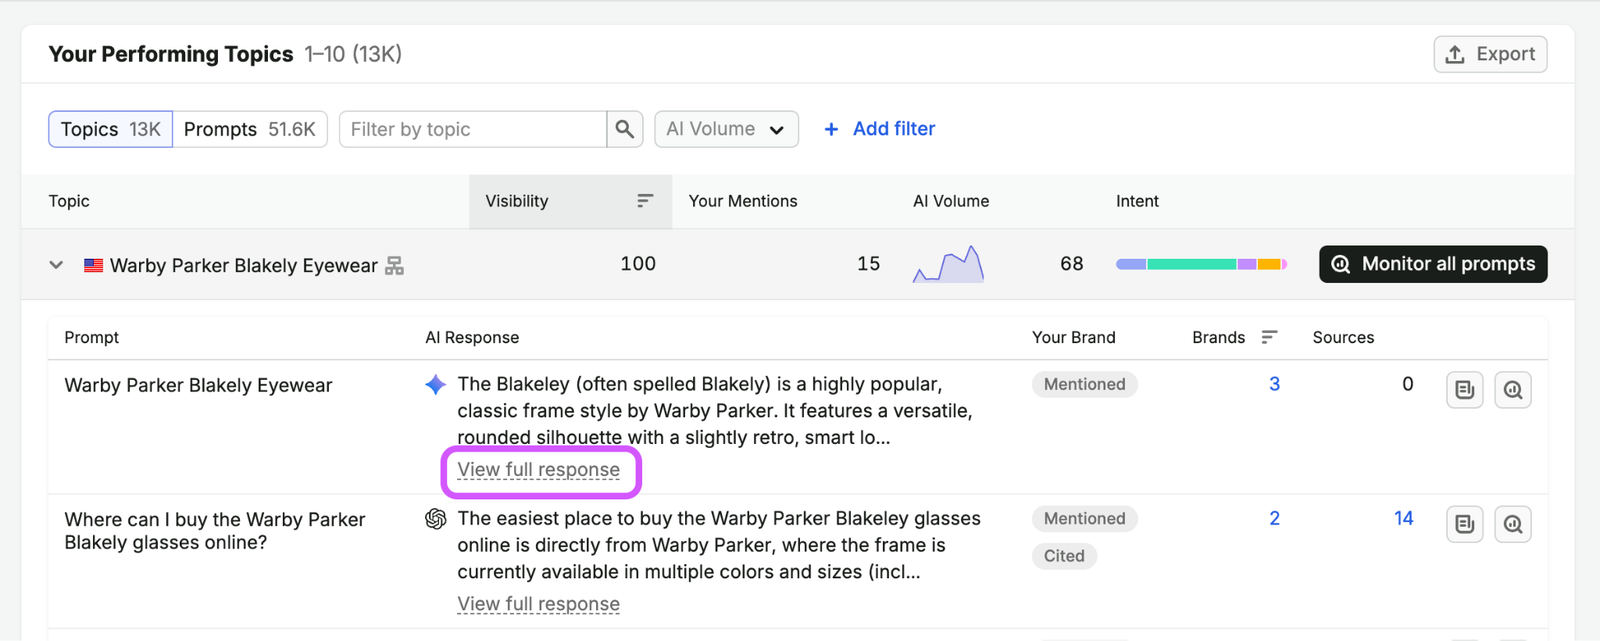Click the Visibility column sort icon
This screenshot has width=1600, height=641.
645,201
